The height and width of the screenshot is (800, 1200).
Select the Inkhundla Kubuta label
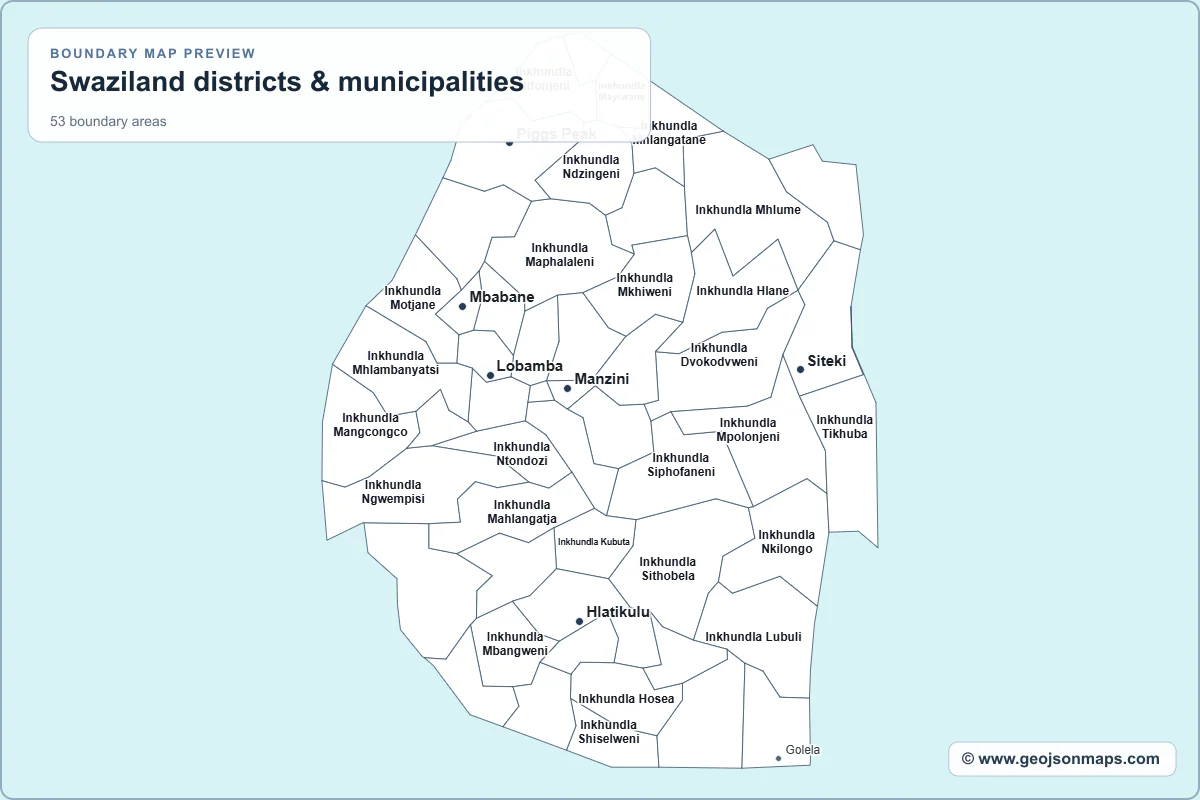[x=594, y=542]
